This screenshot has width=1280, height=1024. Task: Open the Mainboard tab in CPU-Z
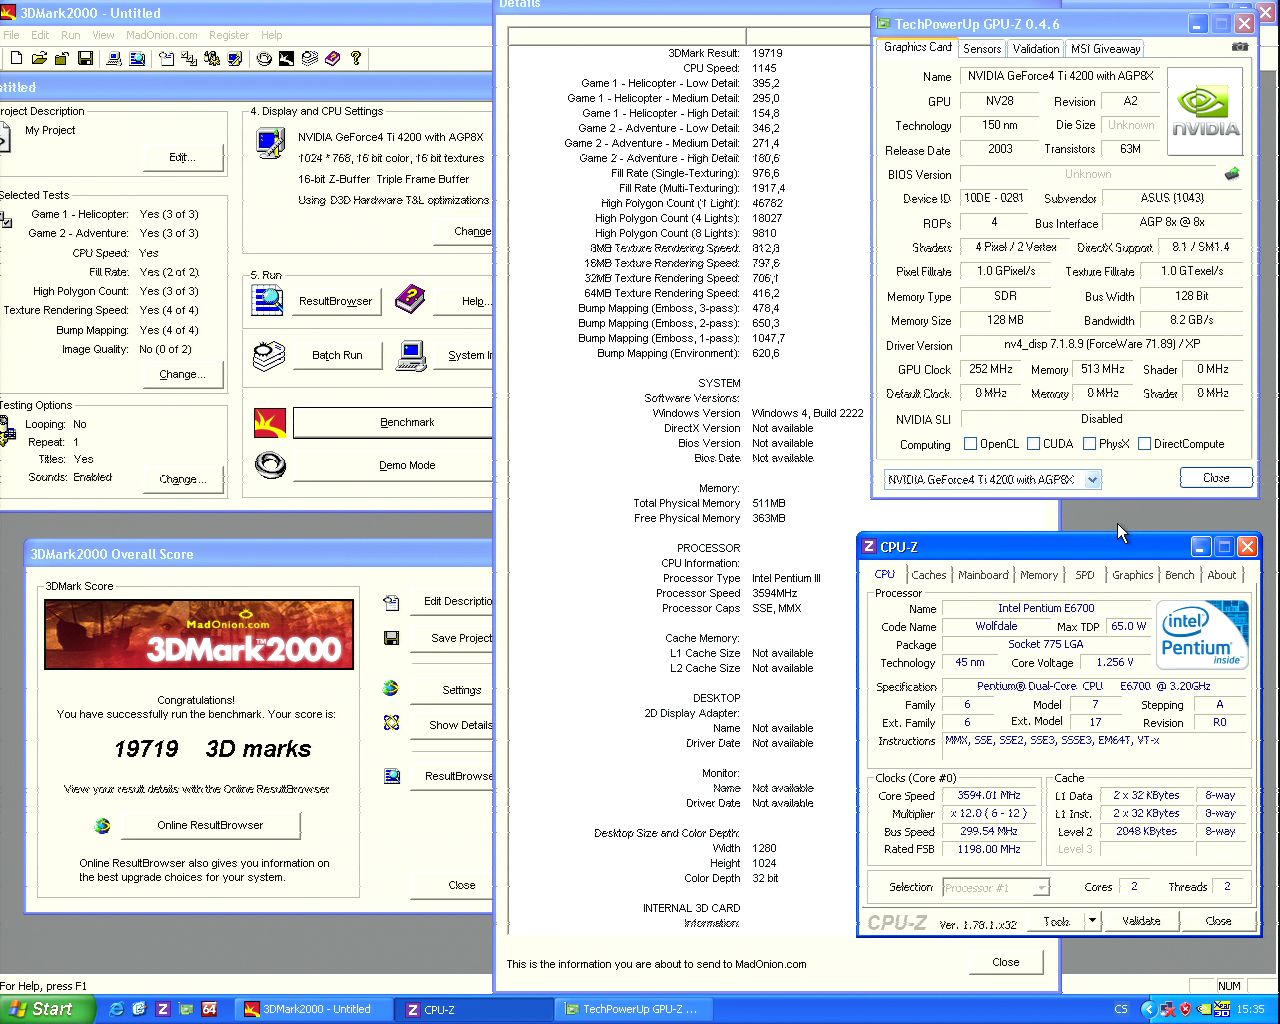(x=983, y=575)
